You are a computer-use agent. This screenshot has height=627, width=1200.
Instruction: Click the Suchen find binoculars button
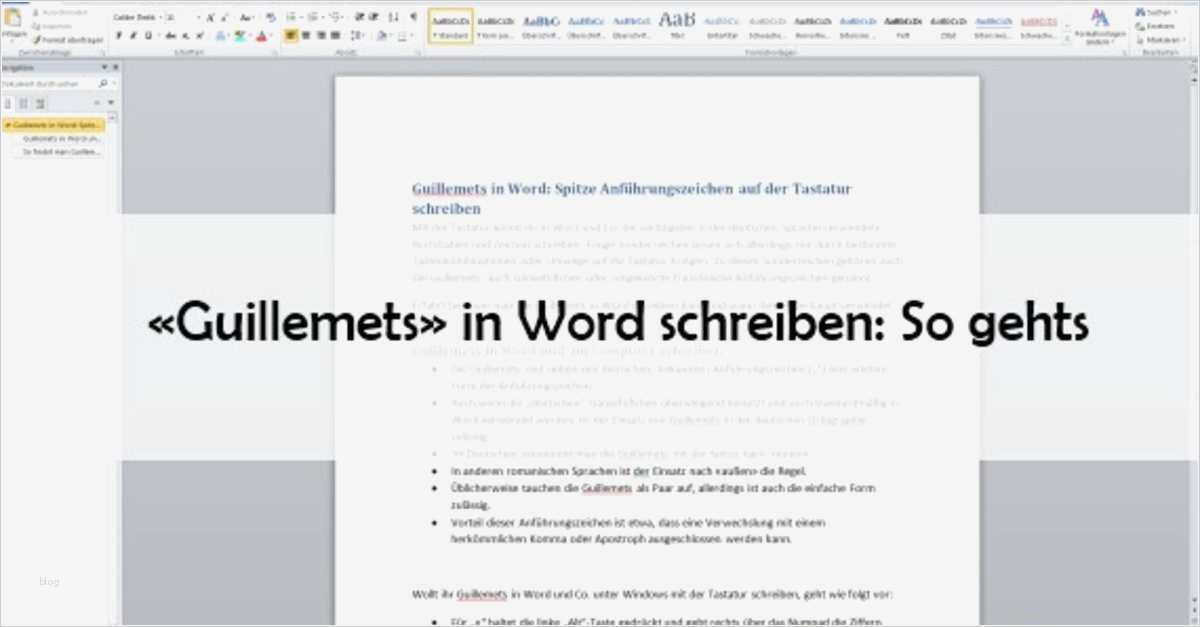[x=1154, y=10]
